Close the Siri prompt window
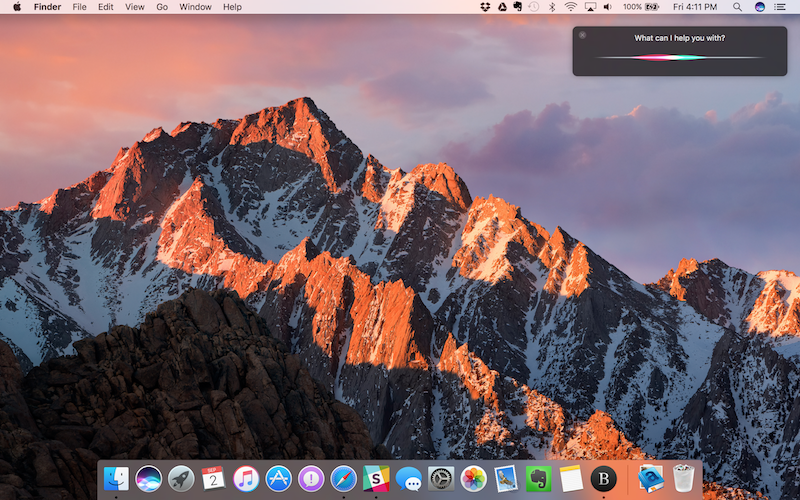Screen dimensions: 800x500 [583, 35]
